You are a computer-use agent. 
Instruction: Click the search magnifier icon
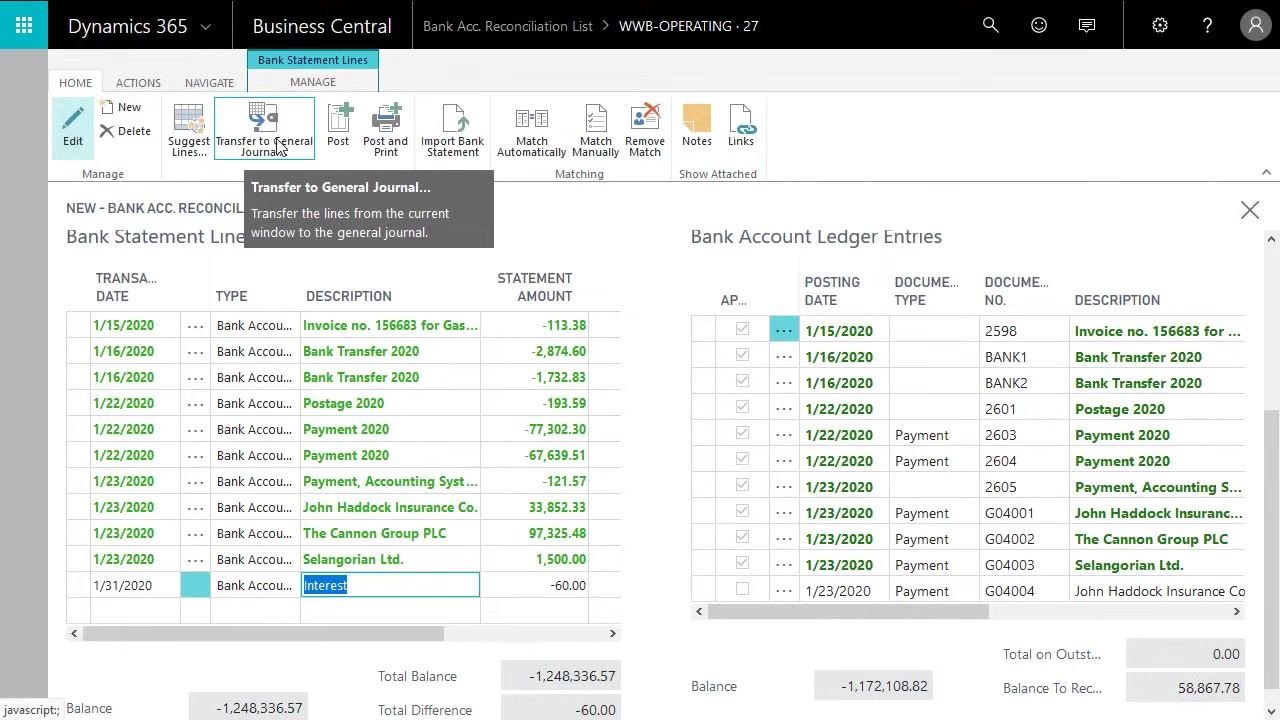click(x=991, y=25)
